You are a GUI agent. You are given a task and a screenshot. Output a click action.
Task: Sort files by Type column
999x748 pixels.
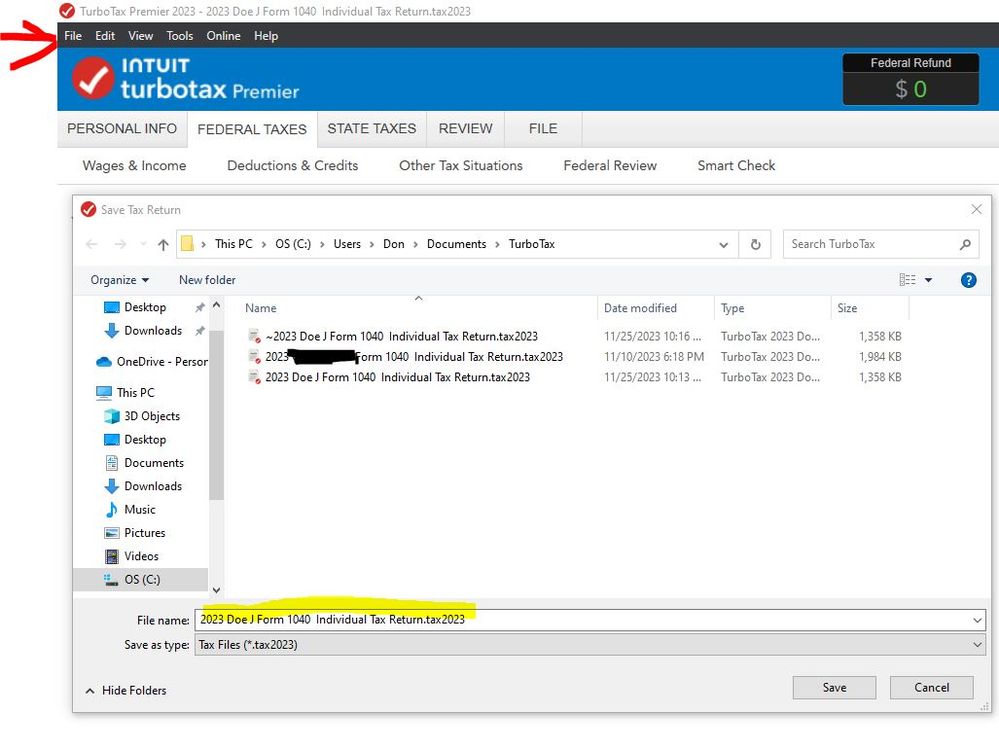(732, 308)
